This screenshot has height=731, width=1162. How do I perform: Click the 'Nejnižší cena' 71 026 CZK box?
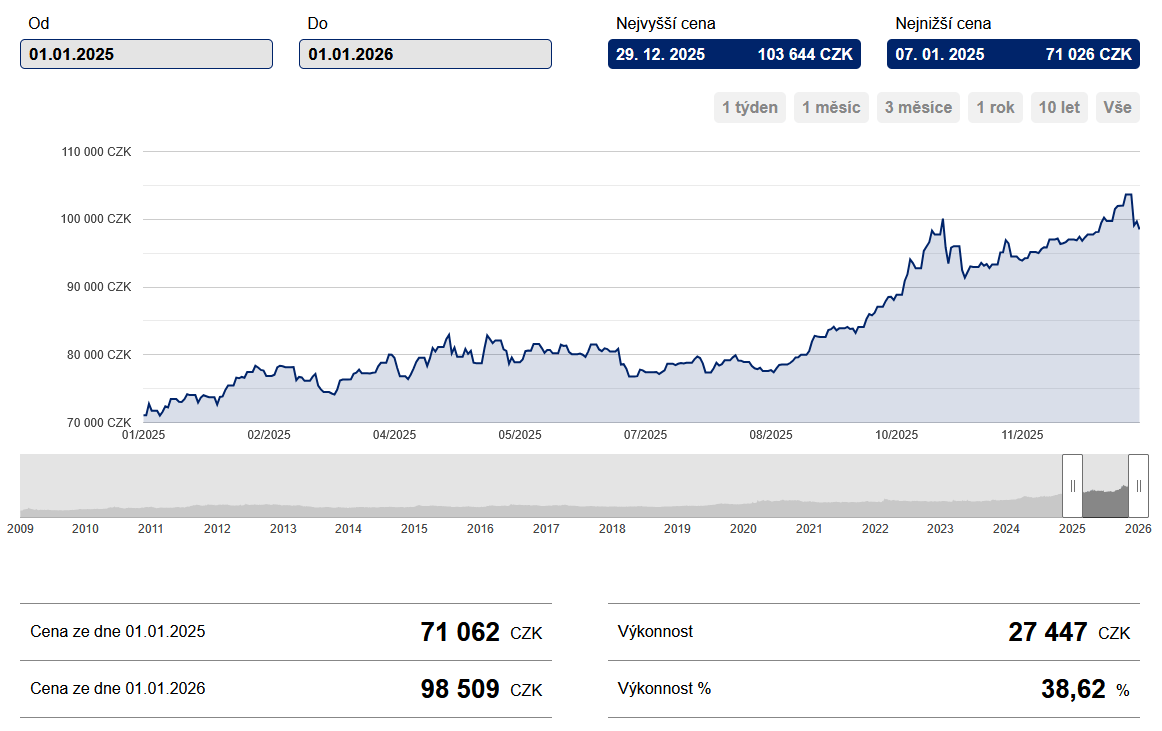point(1013,54)
